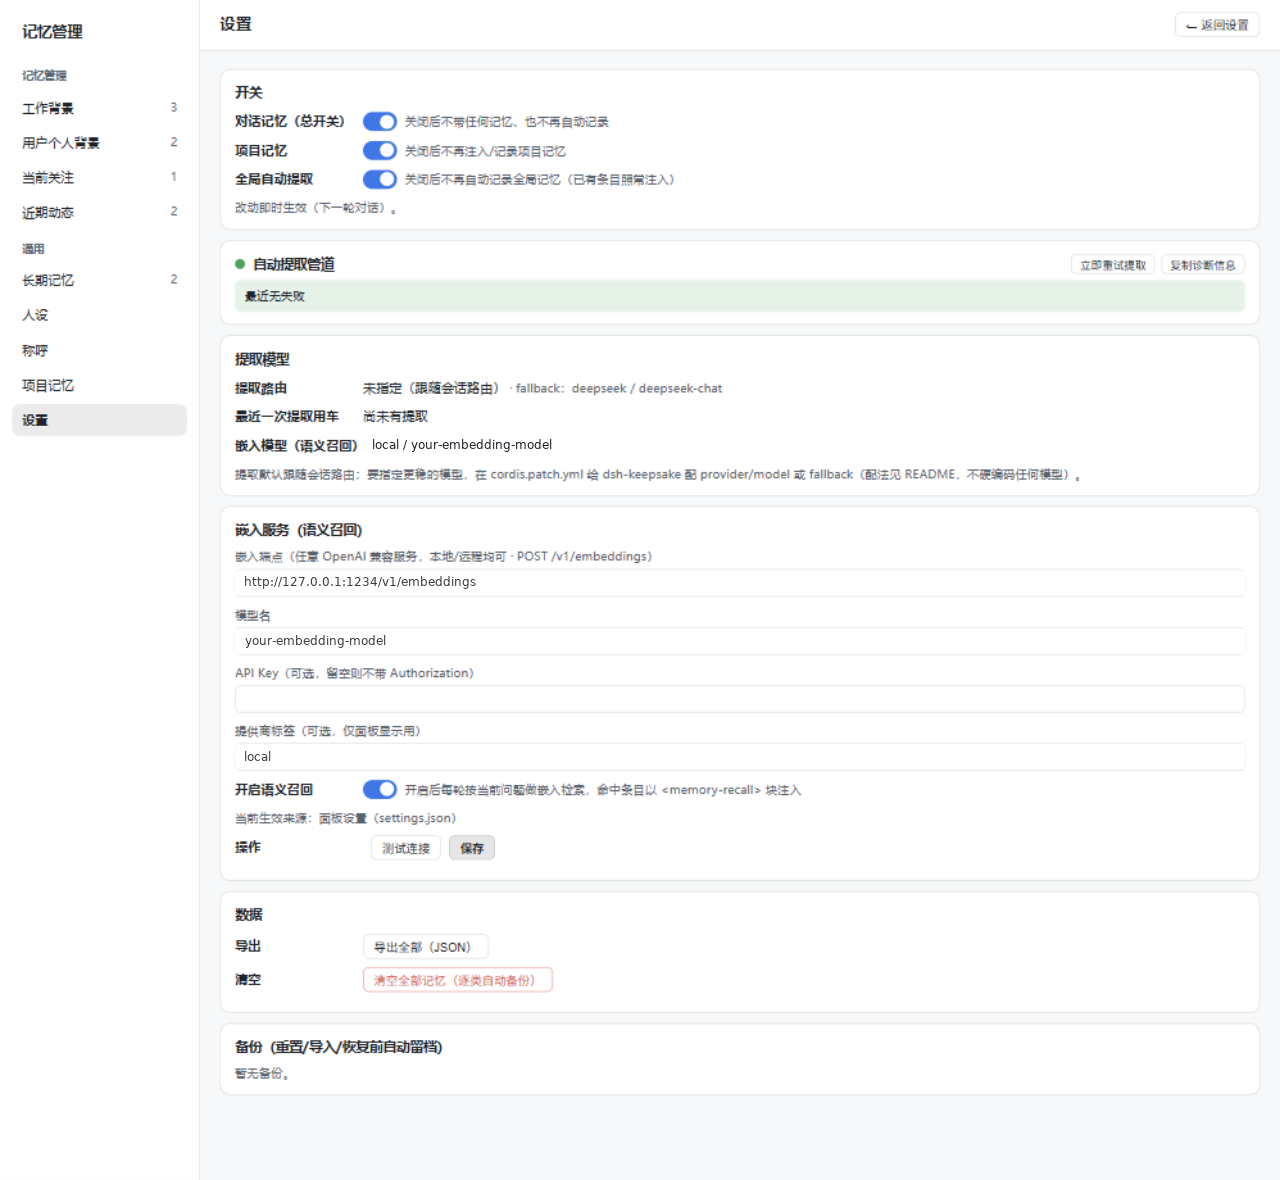Click the 立即重试提取 button
The width and height of the screenshot is (1280, 1180).
[1113, 265]
